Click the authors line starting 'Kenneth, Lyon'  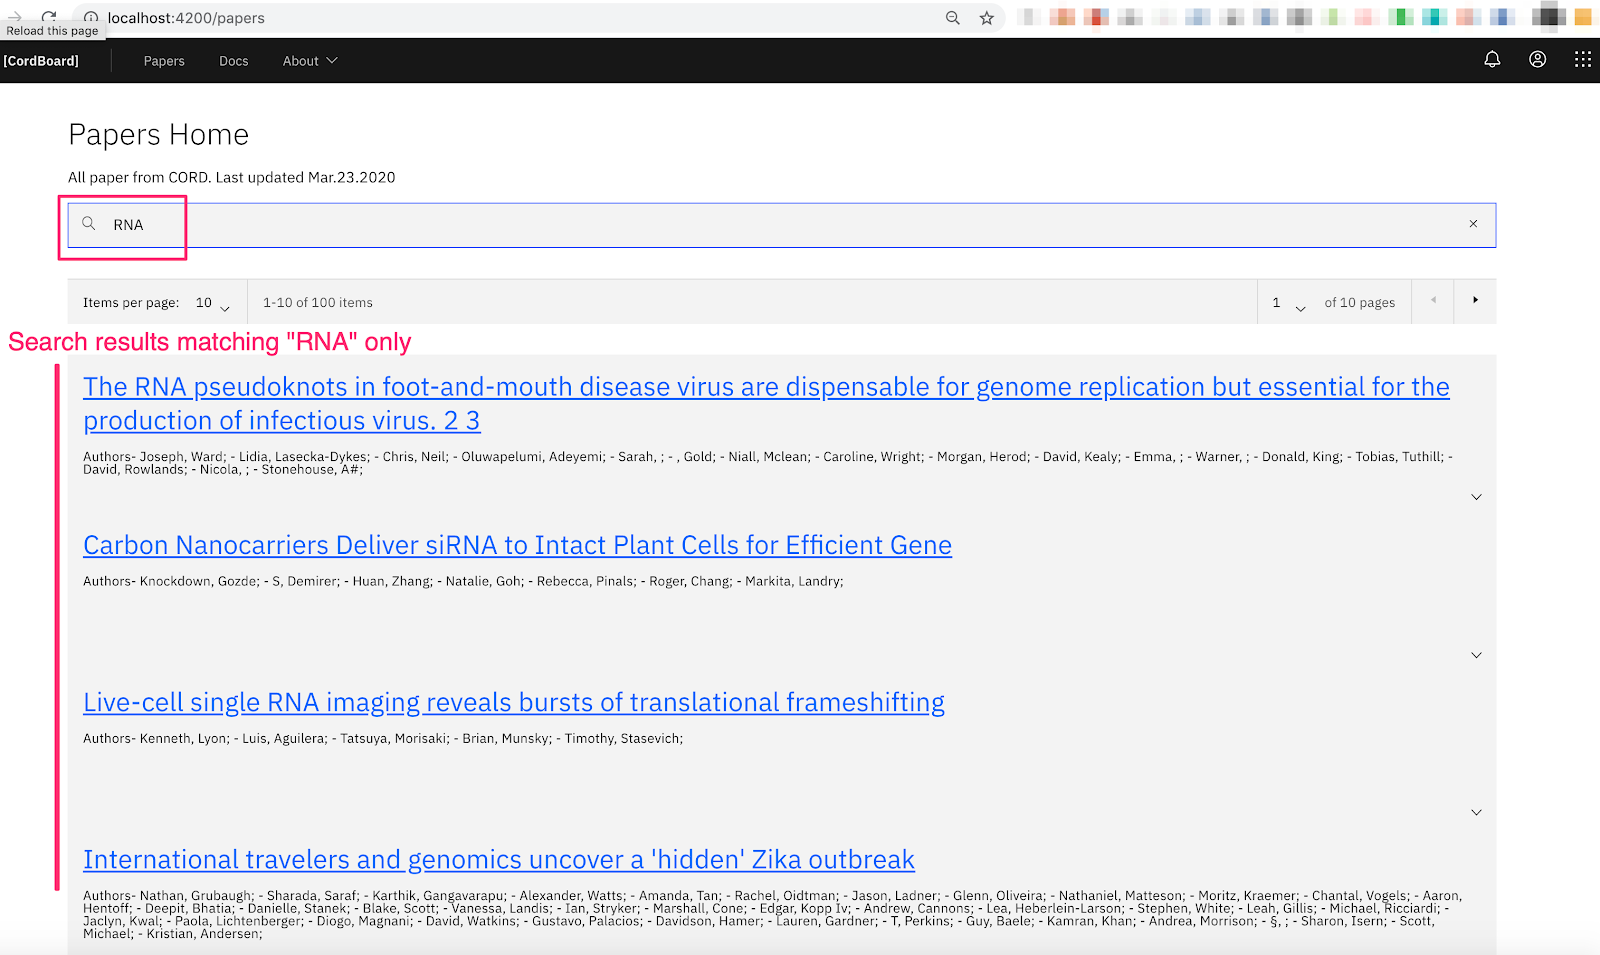pyautogui.click(x=383, y=738)
